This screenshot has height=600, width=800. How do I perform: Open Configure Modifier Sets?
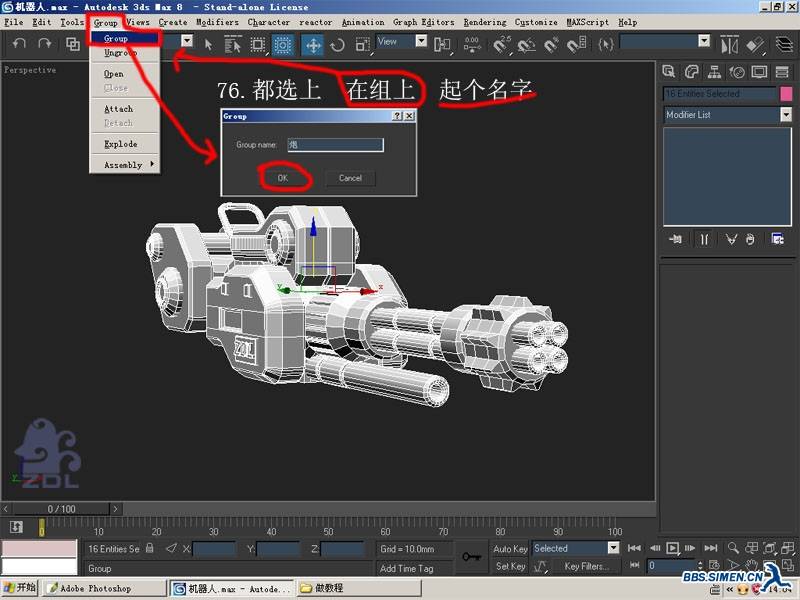tap(778, 239)
